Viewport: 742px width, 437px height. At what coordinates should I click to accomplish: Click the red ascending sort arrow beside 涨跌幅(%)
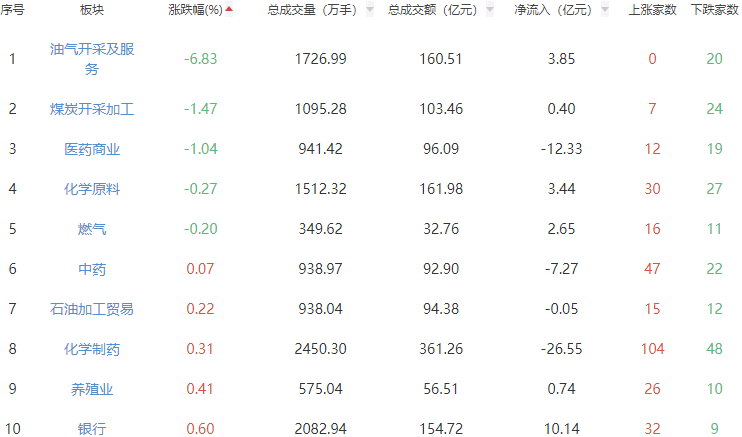point(229,9)
